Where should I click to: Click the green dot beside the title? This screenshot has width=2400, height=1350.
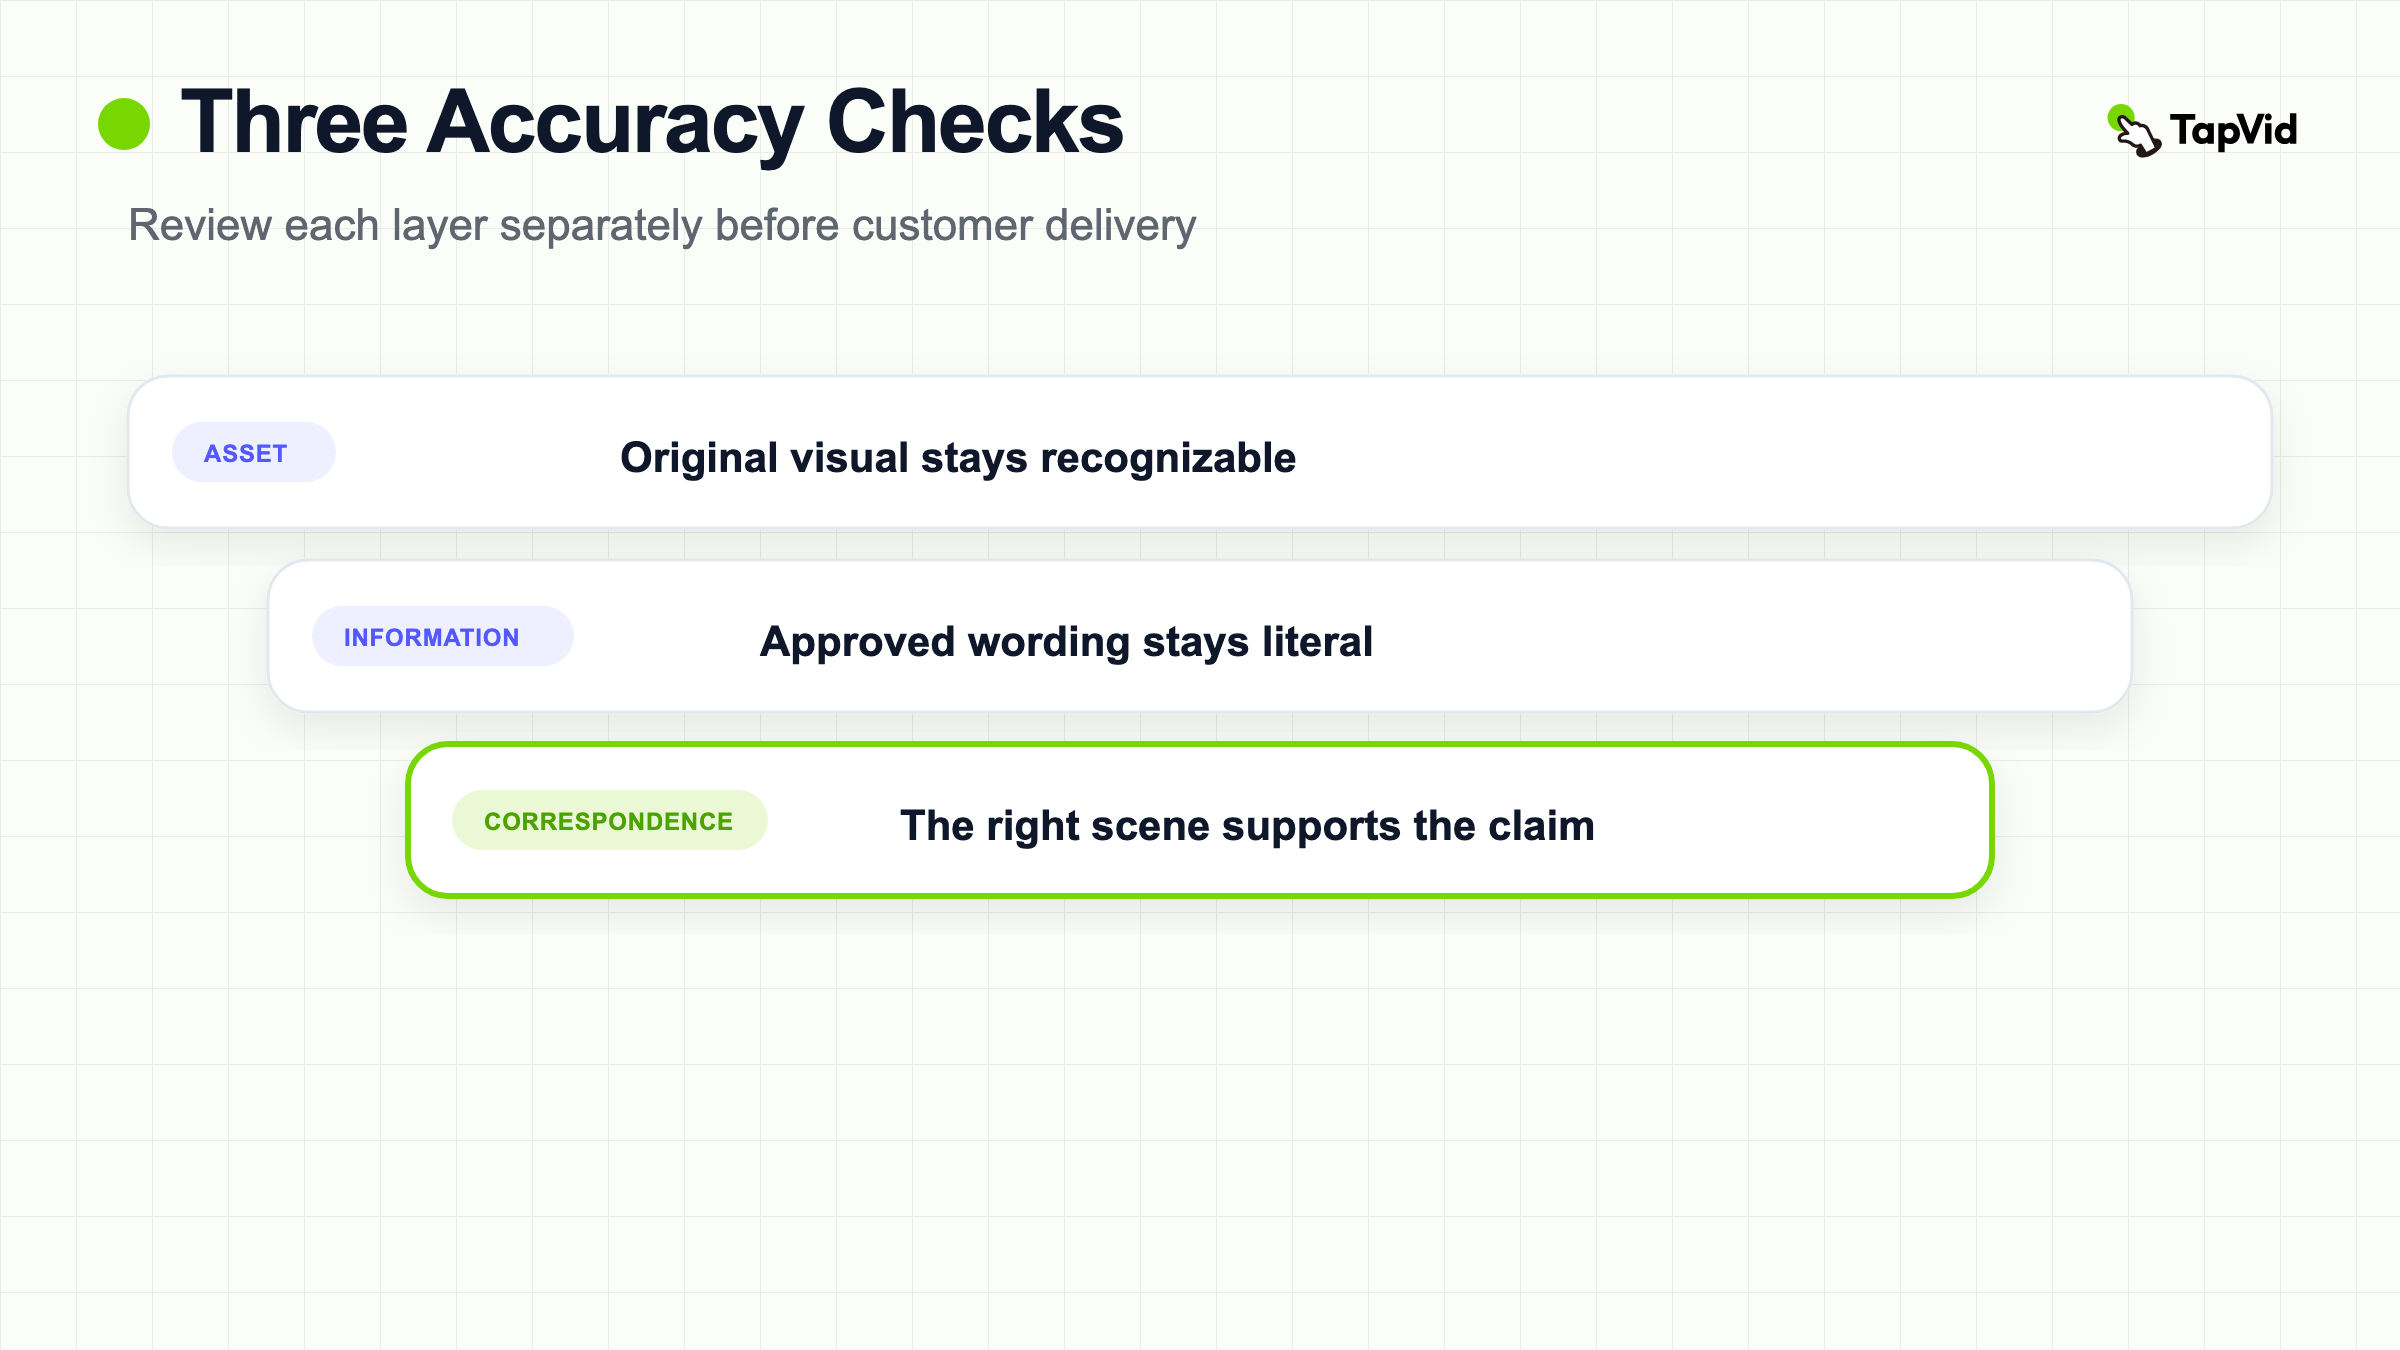tap(124, 124)
